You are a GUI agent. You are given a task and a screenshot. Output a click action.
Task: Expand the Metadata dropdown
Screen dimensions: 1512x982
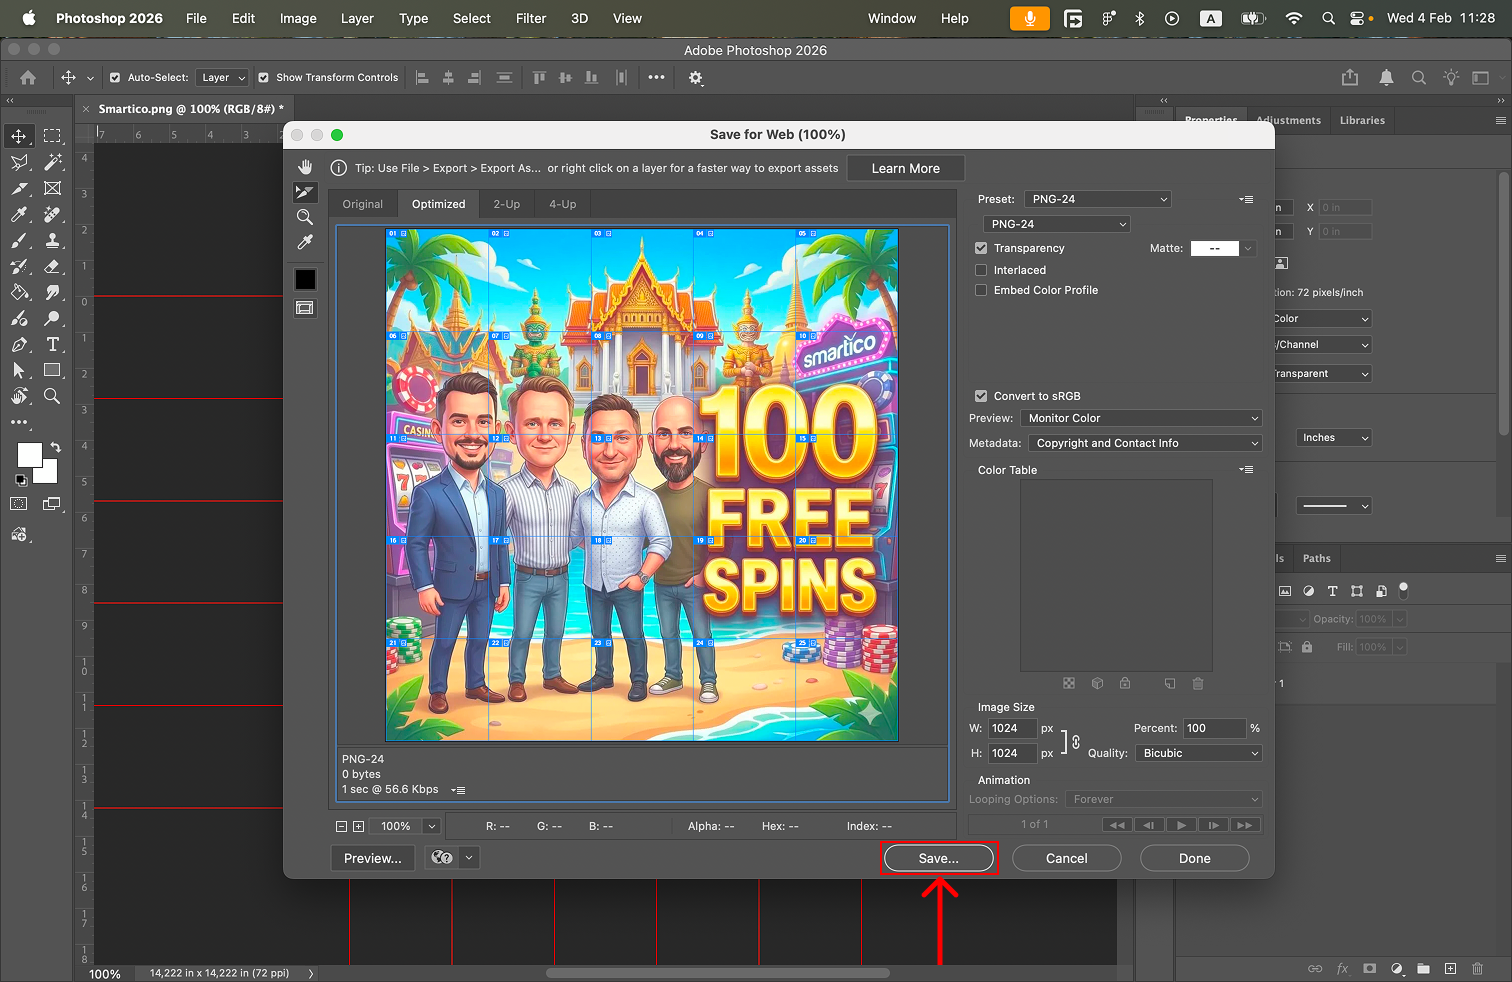tap(1145, 443)
